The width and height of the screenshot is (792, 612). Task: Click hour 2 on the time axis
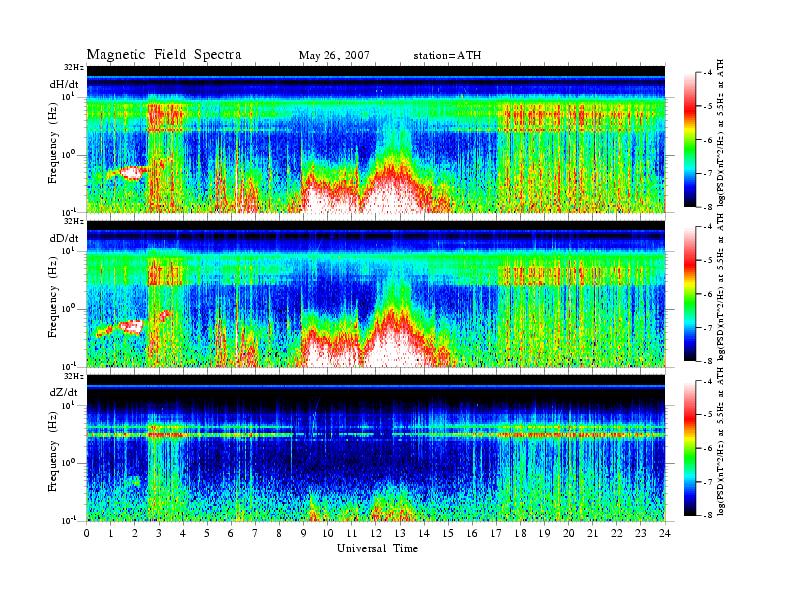(x=135, y=534)
